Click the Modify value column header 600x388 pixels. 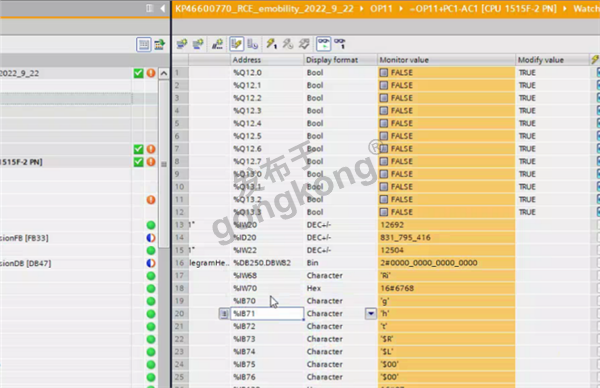pyautogui.click(x=553, y=60)
